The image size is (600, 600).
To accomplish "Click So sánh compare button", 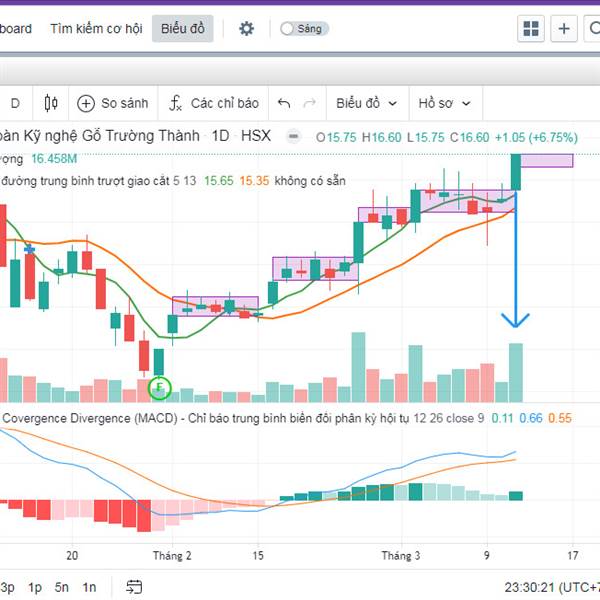I will point(113,103).
